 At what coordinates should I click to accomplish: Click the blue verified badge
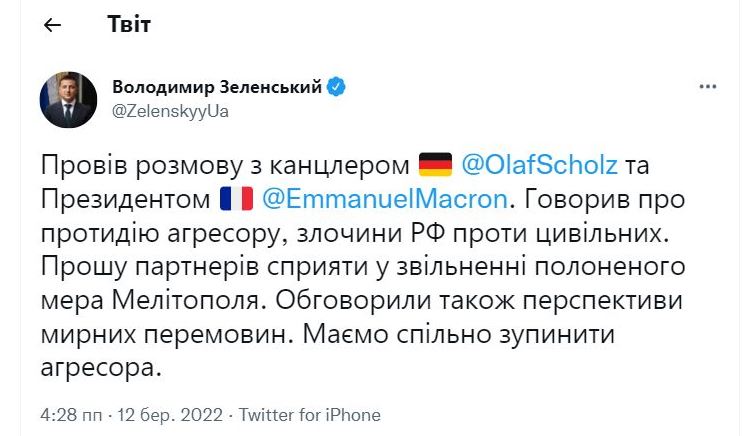pyautogui.click(x=337, y=88)
